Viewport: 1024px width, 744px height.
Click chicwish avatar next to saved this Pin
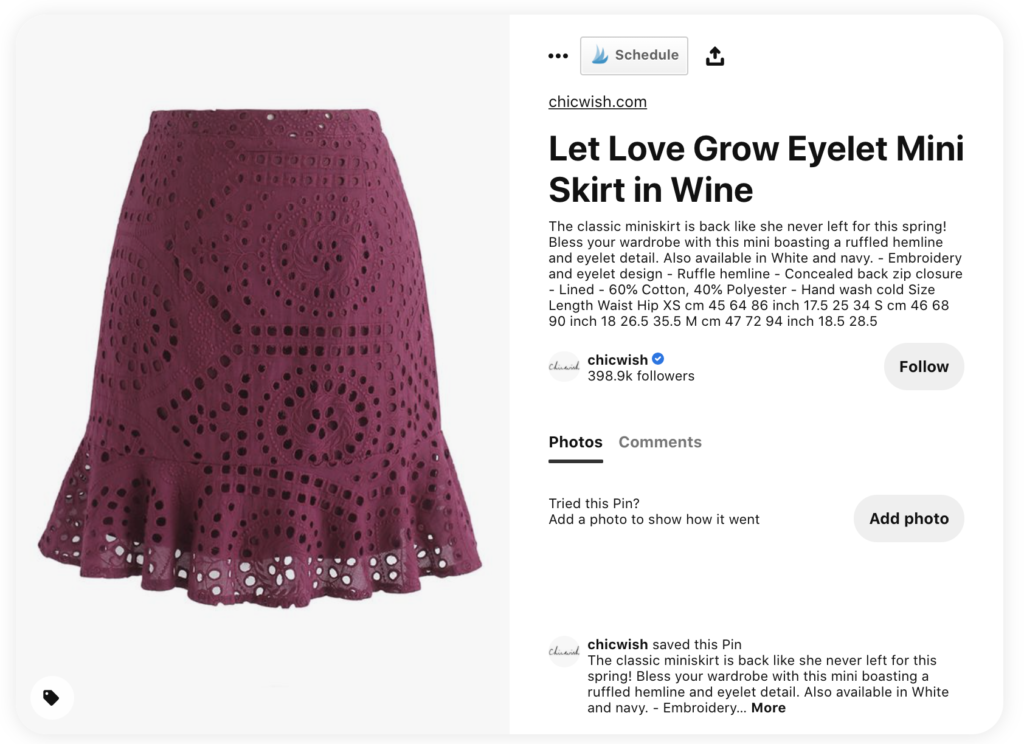[x=564, y=652]
